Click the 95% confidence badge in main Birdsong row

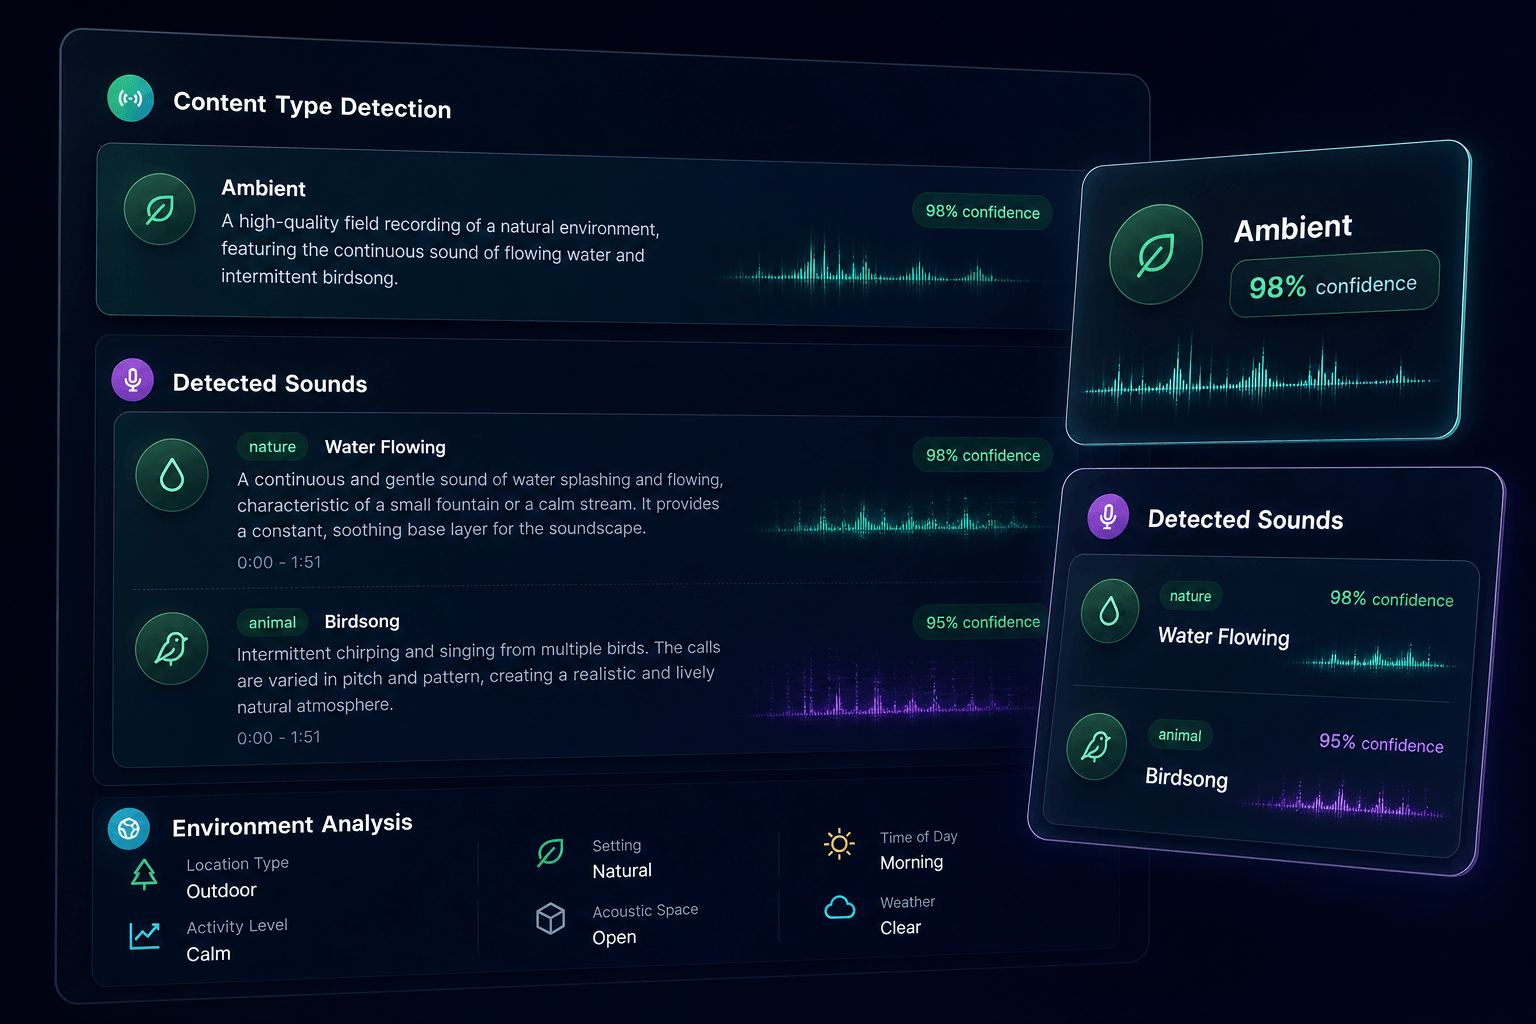point(983,622)
